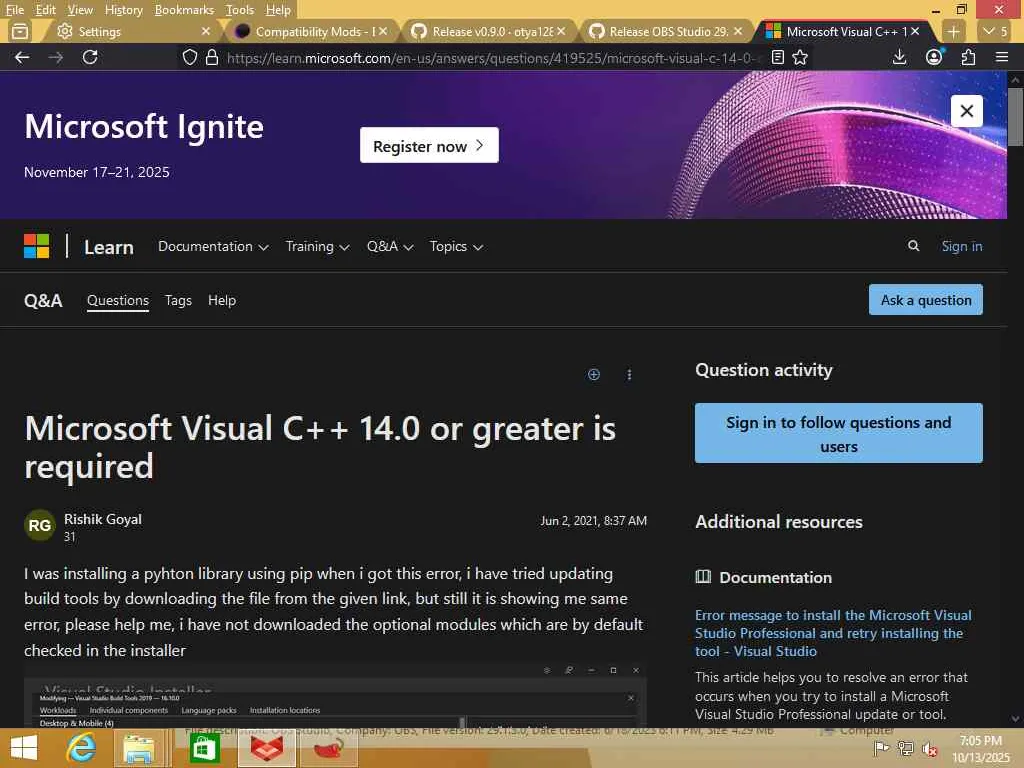The image size is (1024, 768).
Task: Open the site search magnifier
Action: (x=914, y=246)
